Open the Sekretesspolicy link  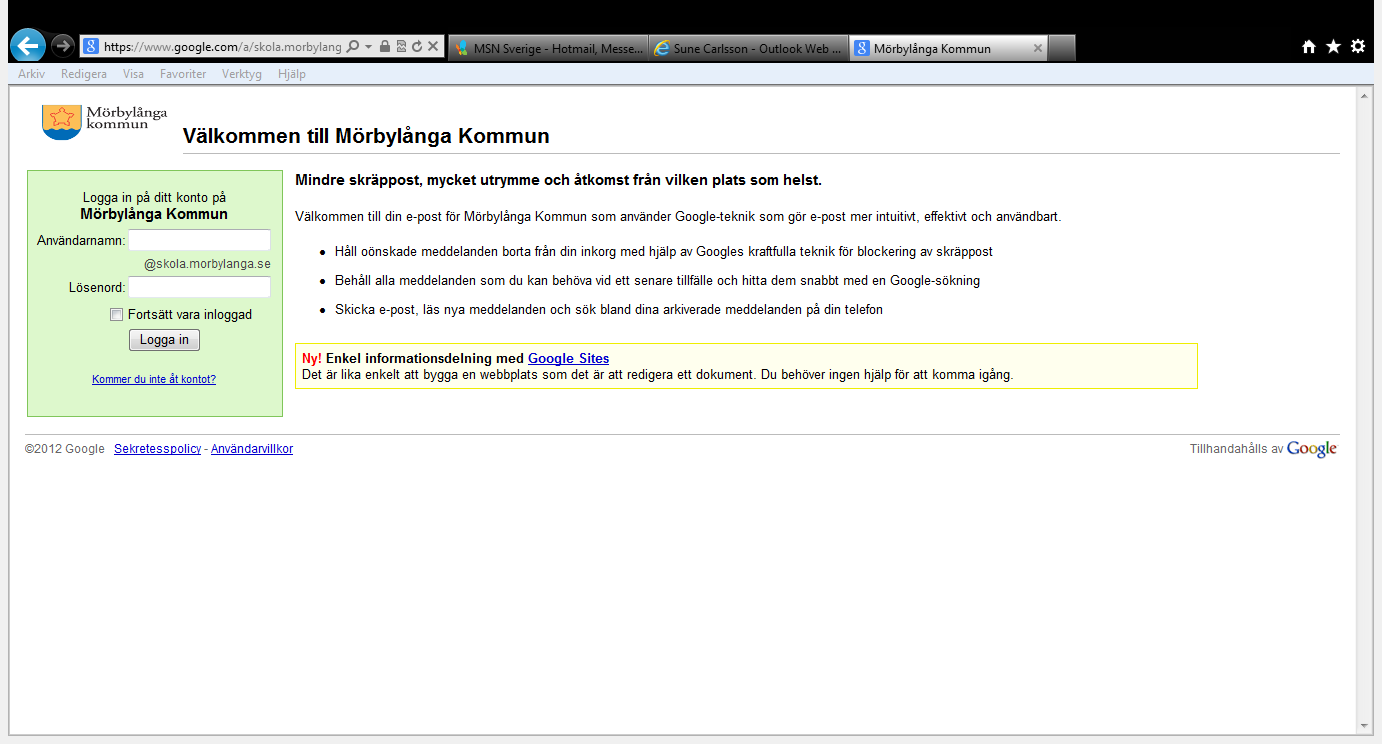(x=158, y=449)
